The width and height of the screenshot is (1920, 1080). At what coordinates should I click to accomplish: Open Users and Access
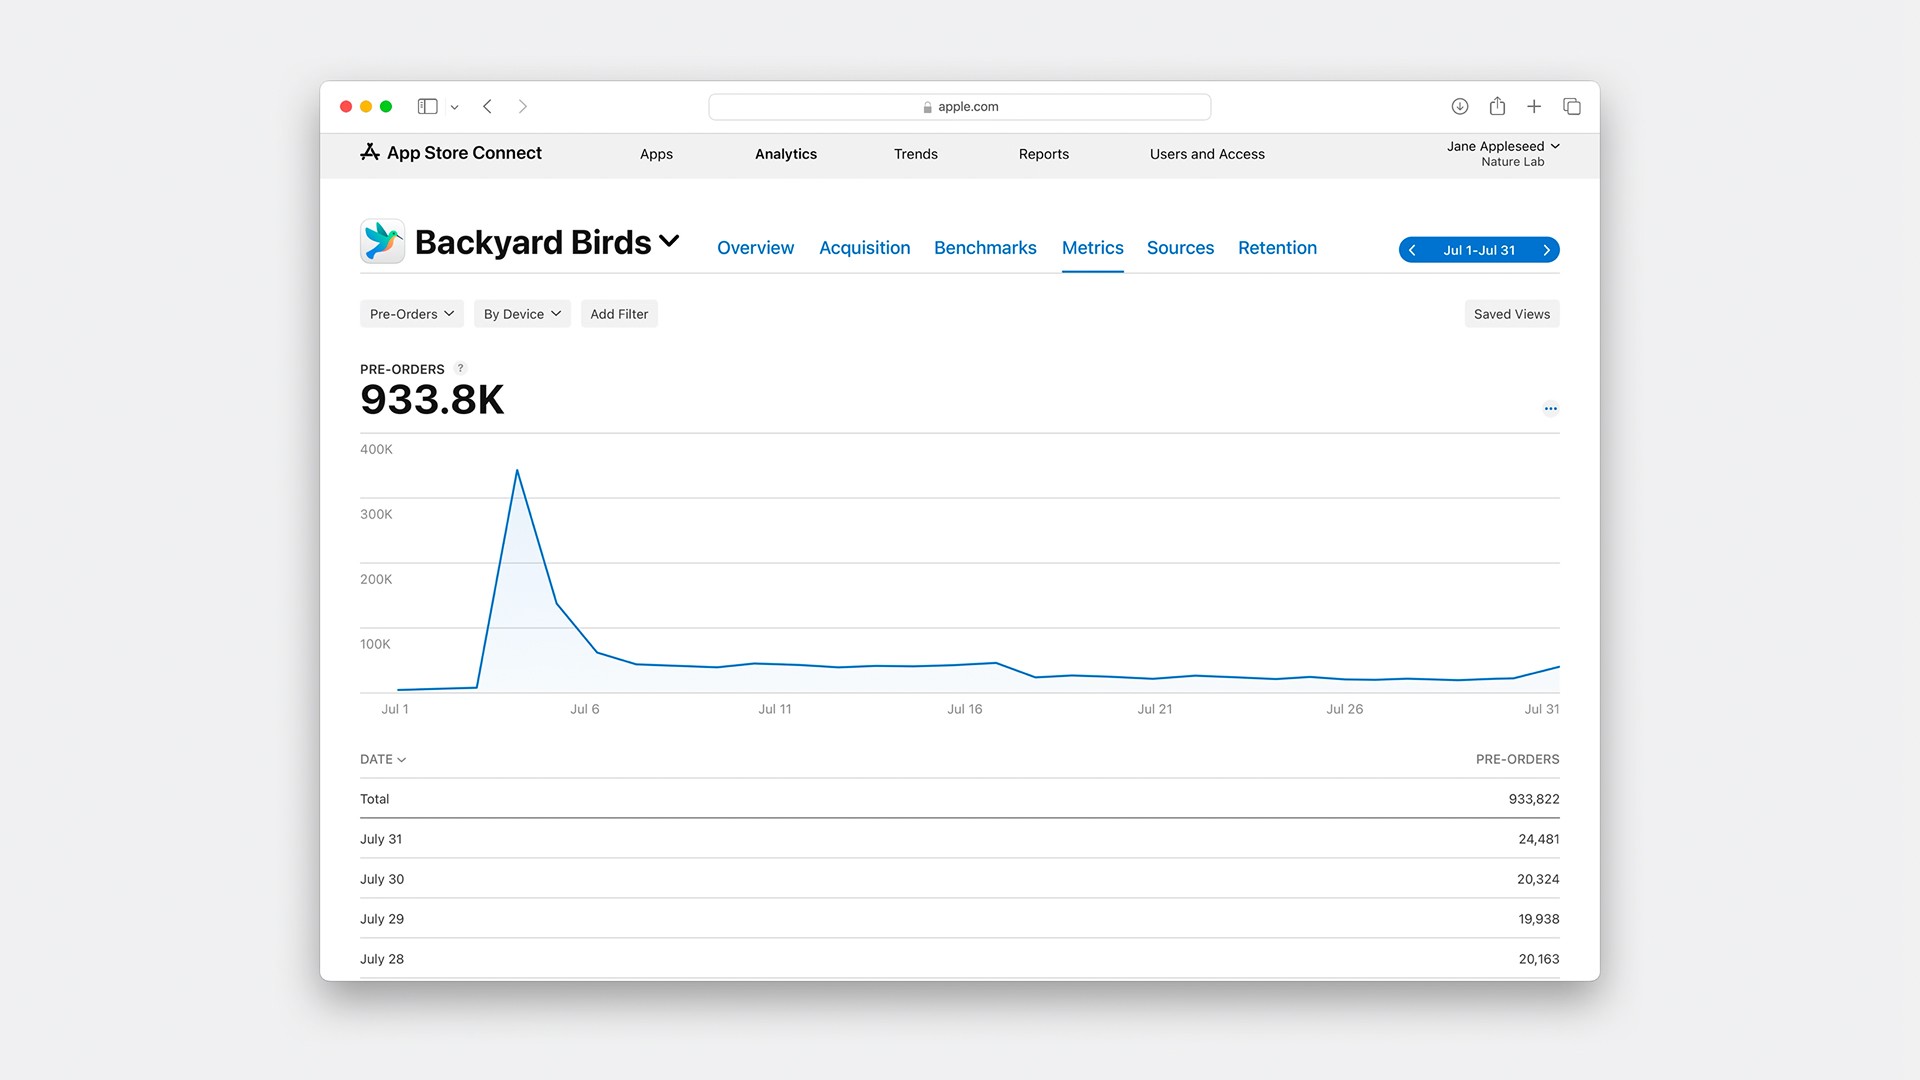click(x=1207, y=154)
